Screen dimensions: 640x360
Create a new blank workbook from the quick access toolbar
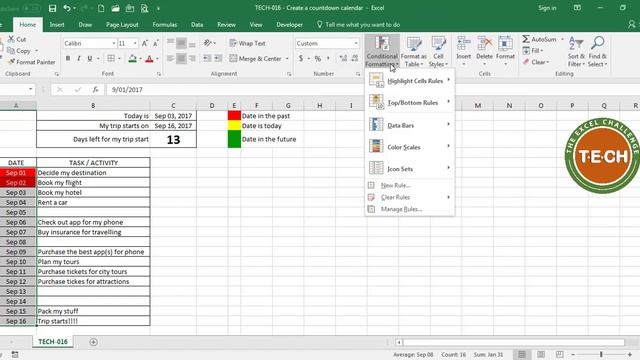pos(101,8)
